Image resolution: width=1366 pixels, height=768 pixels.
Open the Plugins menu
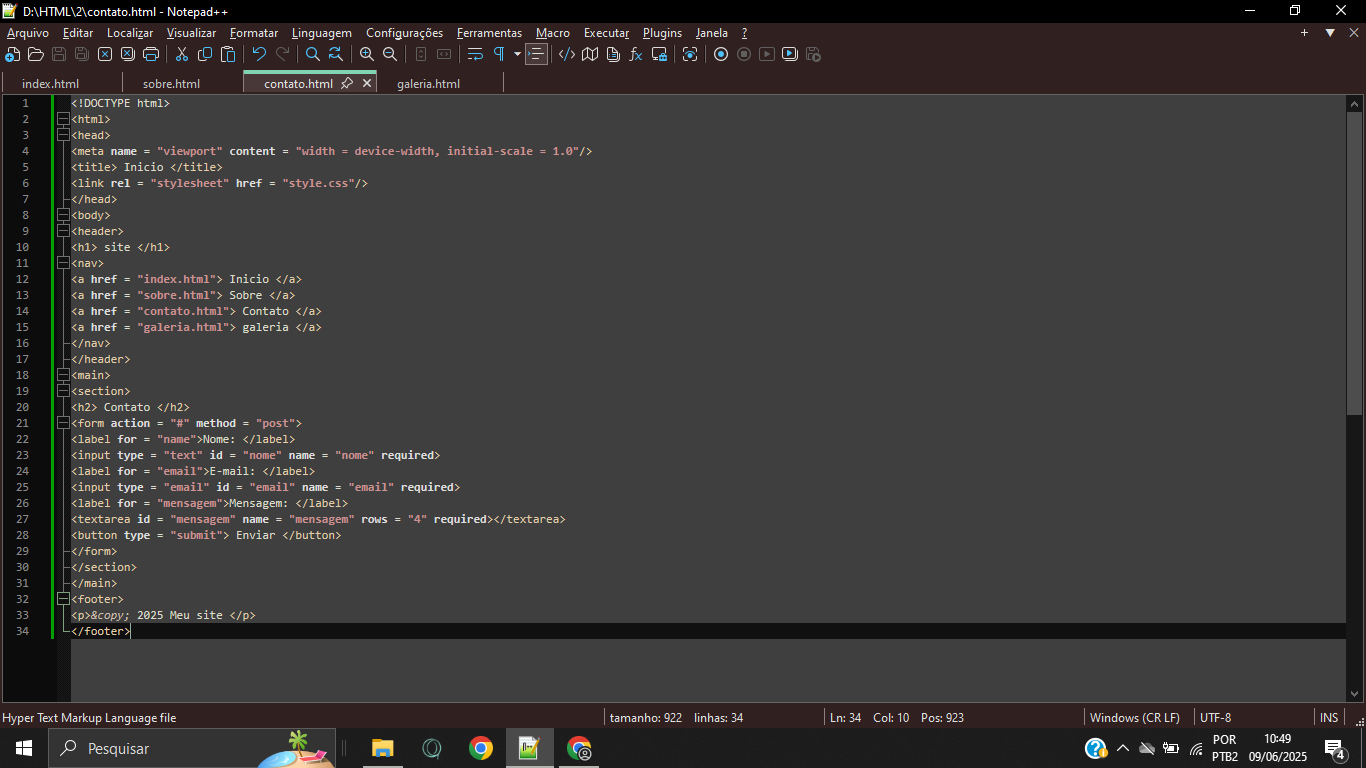tap(662, 33)
